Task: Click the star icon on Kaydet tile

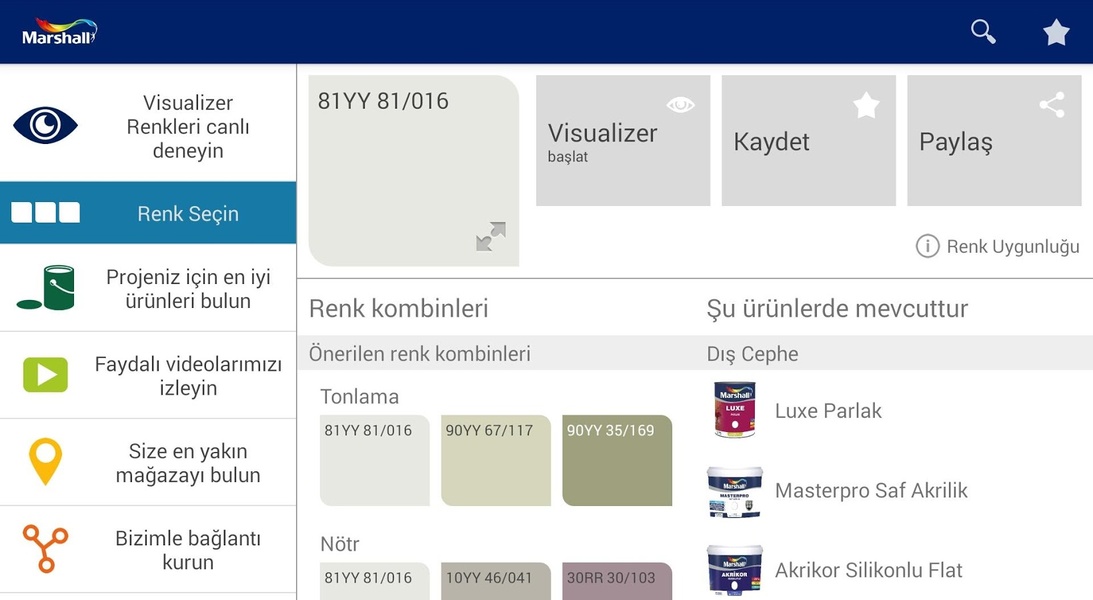Action: pyautogui.click(x=866, y=105)
